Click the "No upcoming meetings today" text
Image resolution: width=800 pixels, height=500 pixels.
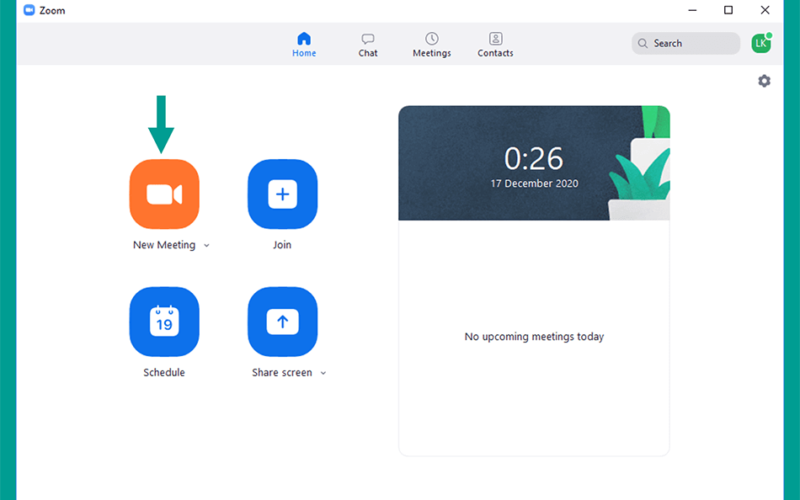(x=534, y=337)
